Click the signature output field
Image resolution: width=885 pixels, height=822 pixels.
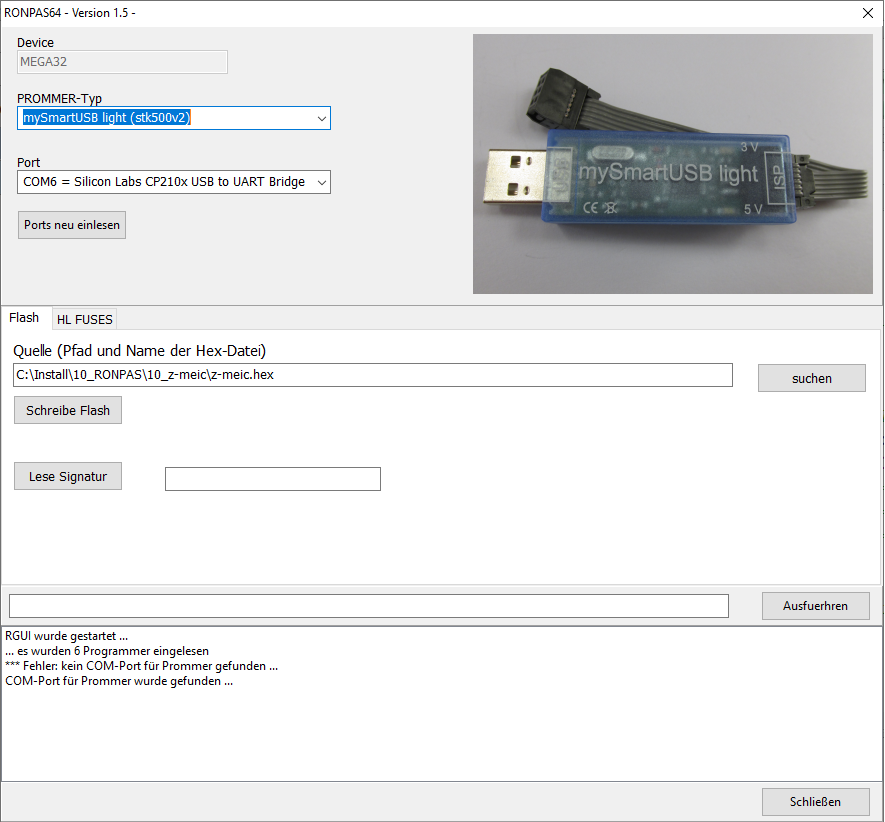point(273,479)
